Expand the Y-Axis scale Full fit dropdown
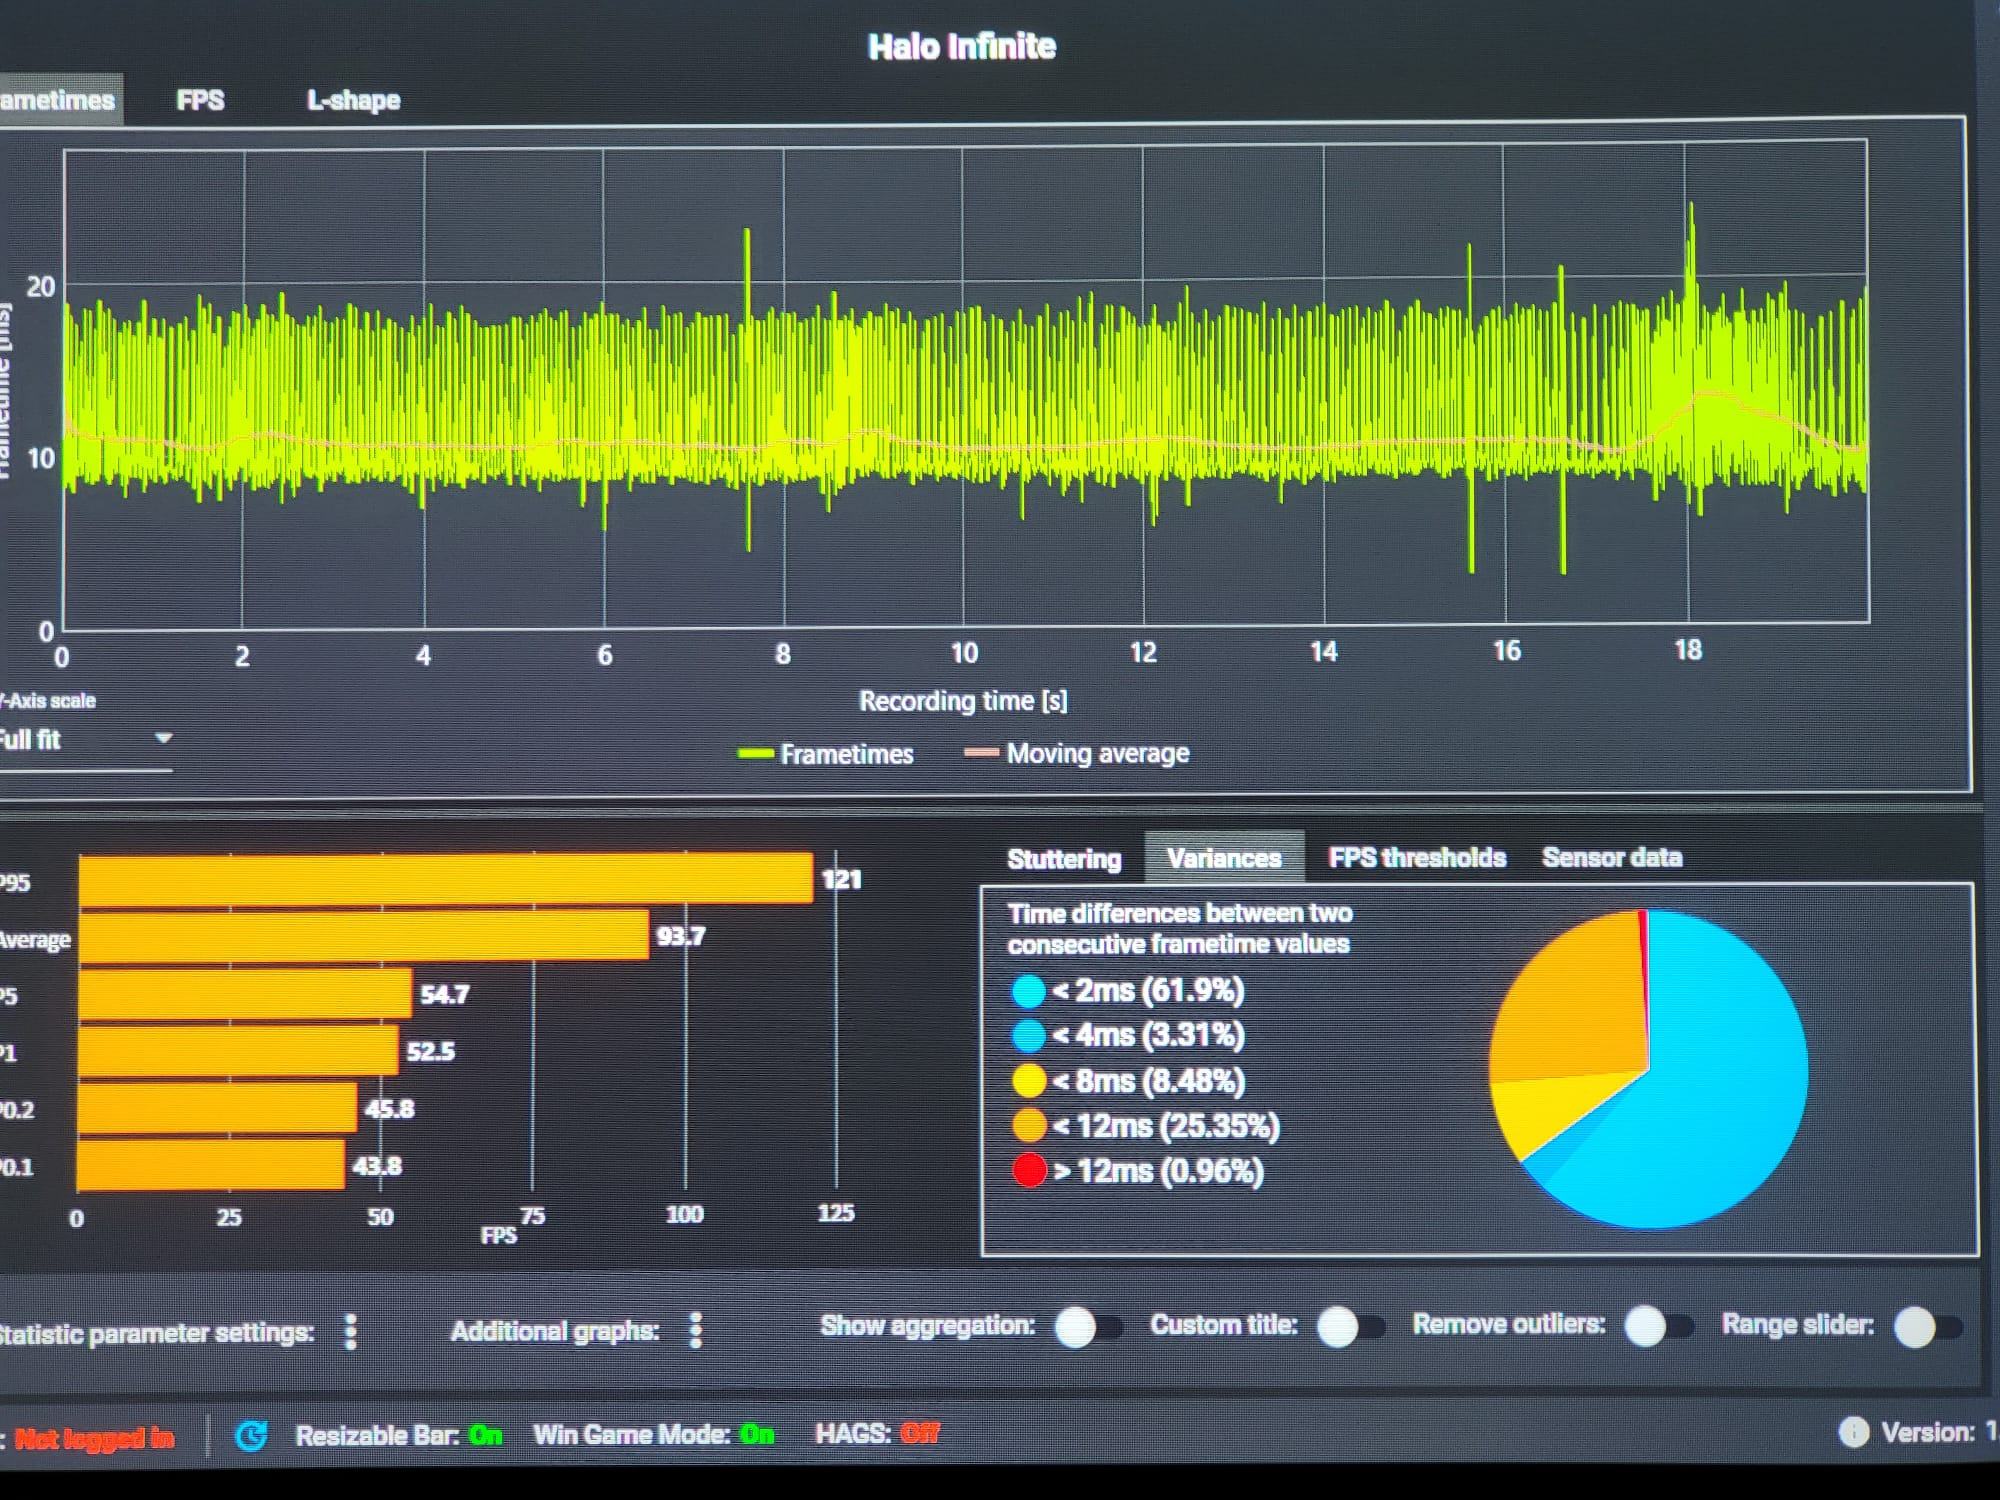 85,740
